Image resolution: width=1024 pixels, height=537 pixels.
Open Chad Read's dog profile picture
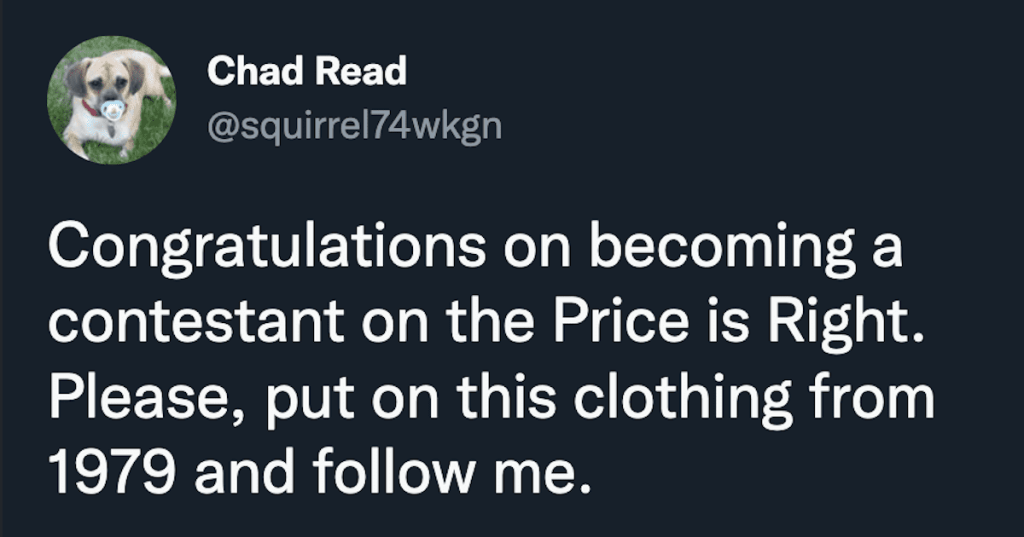coord(112,99)
